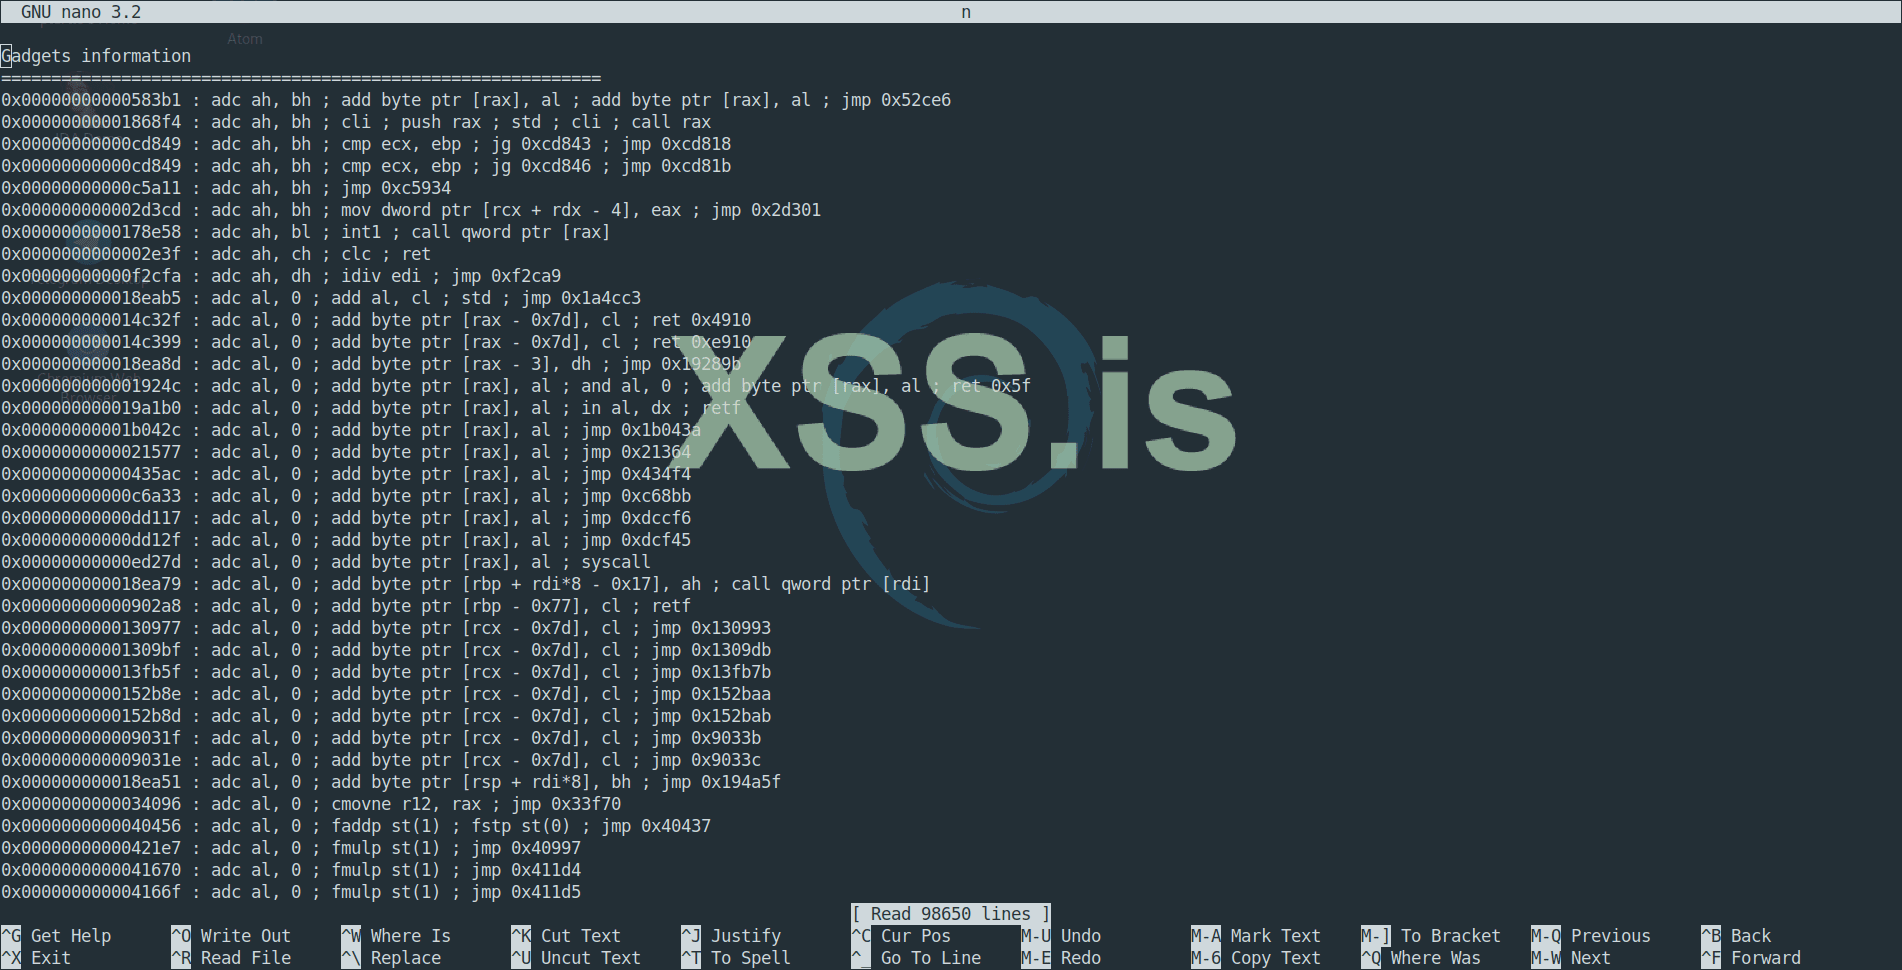Click address 0x0000000000002e3f

pyautogui.click(x=91, y=254)
